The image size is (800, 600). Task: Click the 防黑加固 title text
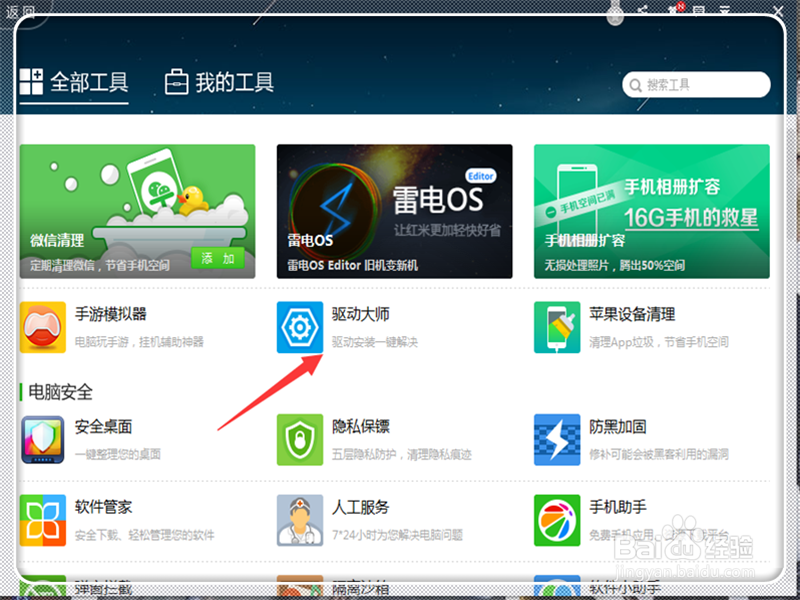click(618, 426)
